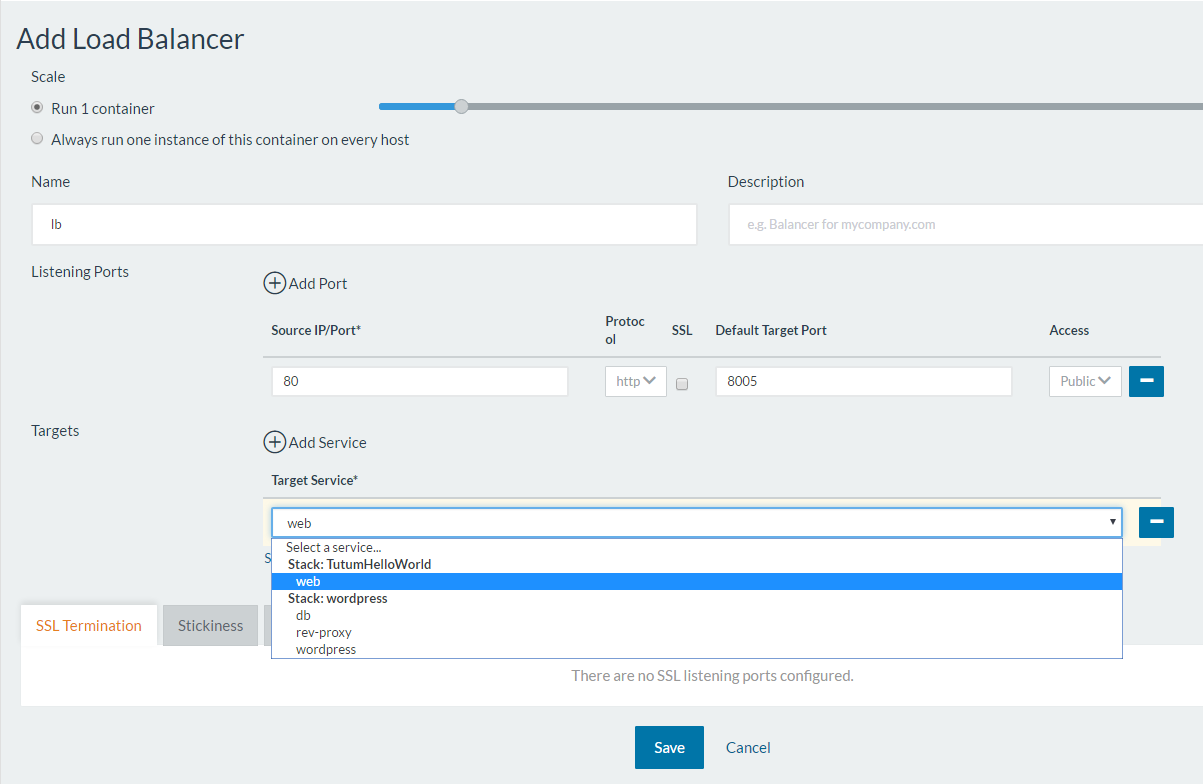Open the Target Service dropdown arrow

1112,522
